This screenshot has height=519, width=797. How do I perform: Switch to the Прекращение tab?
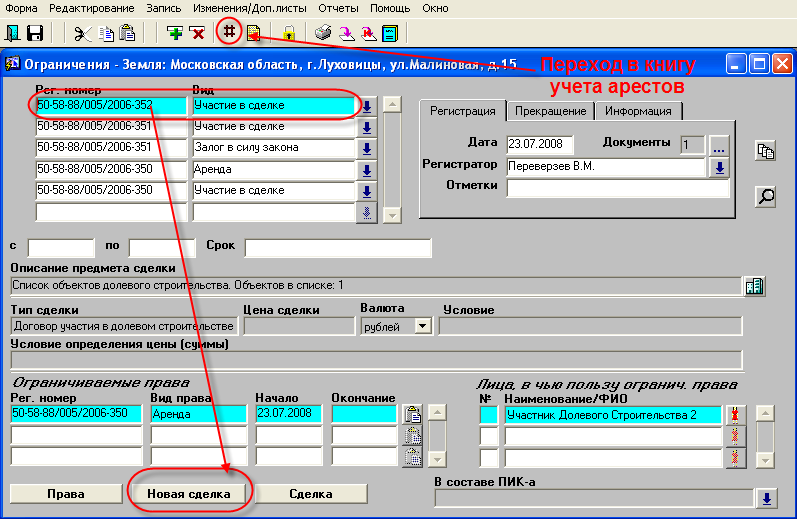(x=550, y=111)
